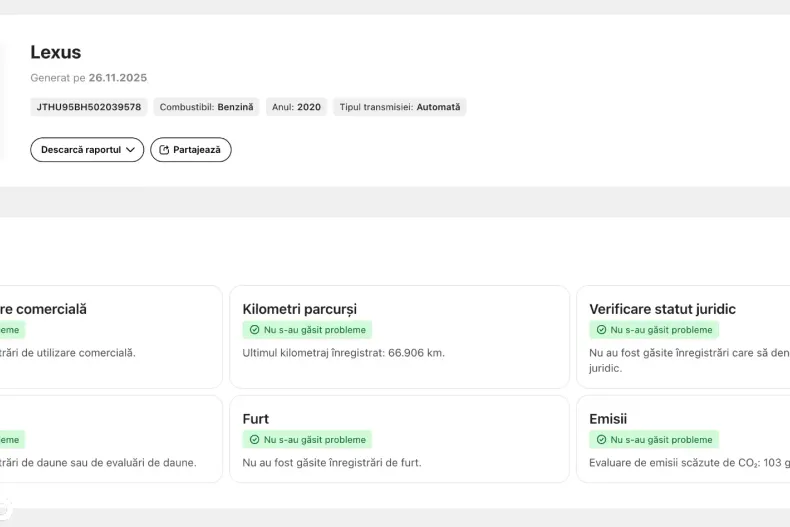790x527 pixels.
Task: Click the Lexus report title
Action: tap(56, 53)
